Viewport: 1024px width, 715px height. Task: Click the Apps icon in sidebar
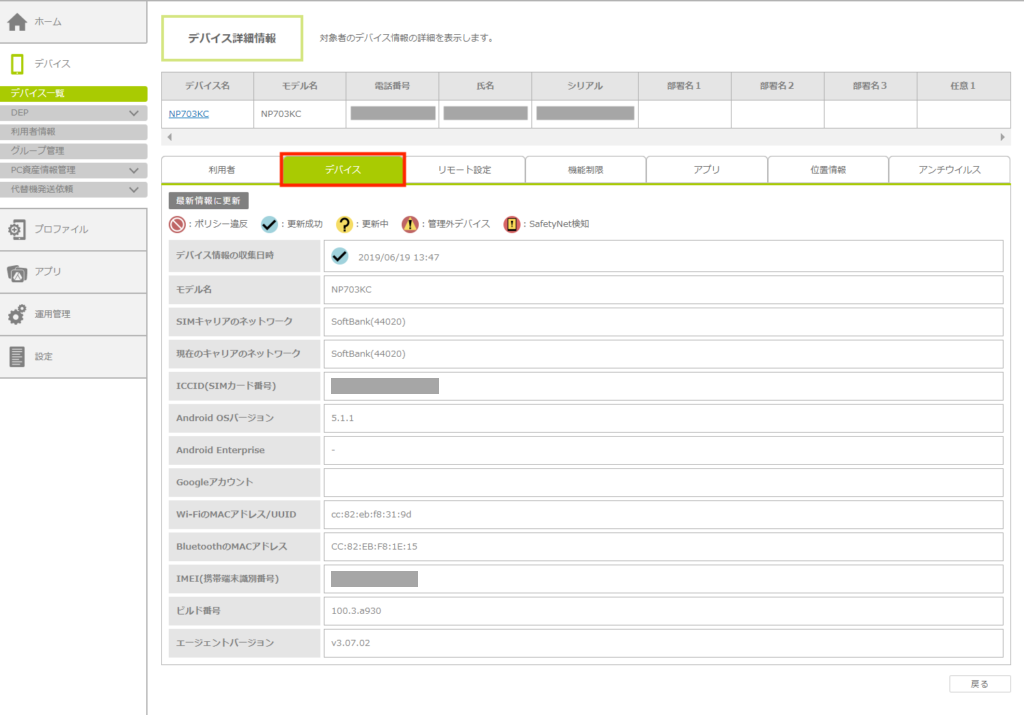click(17, 272)
